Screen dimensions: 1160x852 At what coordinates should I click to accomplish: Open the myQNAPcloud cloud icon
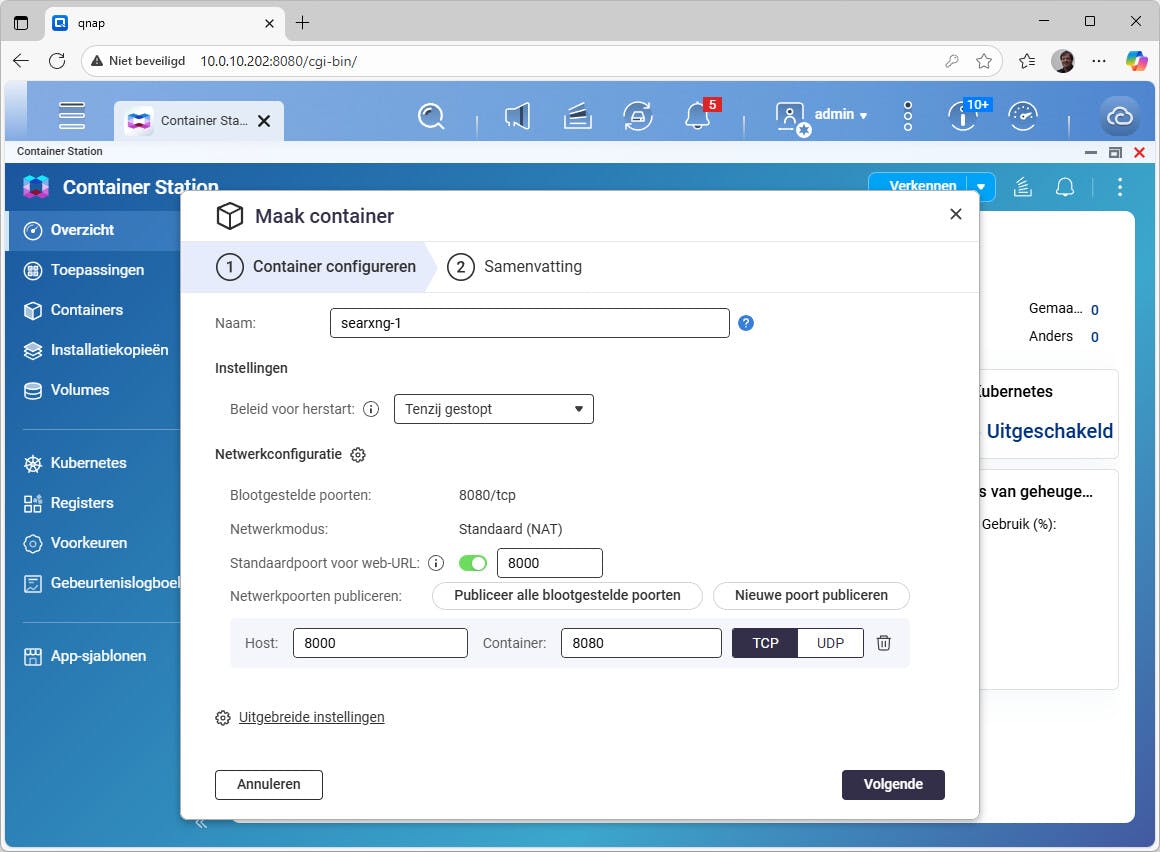[1119, 116]
